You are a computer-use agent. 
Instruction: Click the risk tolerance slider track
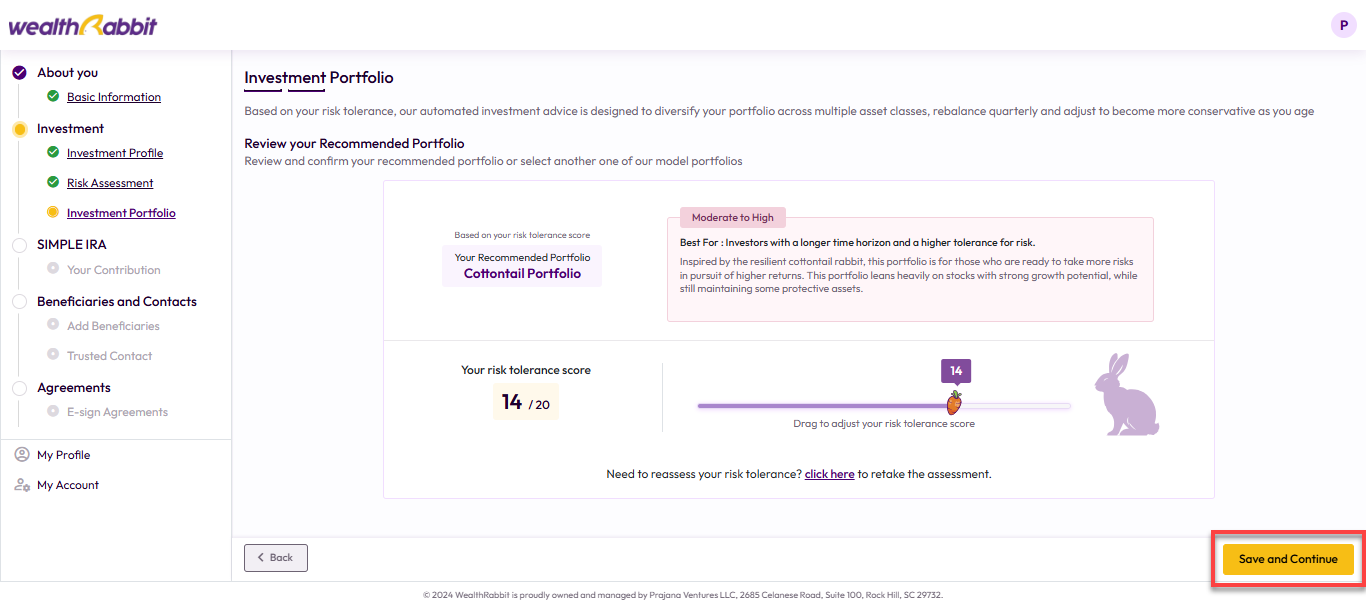884,406
